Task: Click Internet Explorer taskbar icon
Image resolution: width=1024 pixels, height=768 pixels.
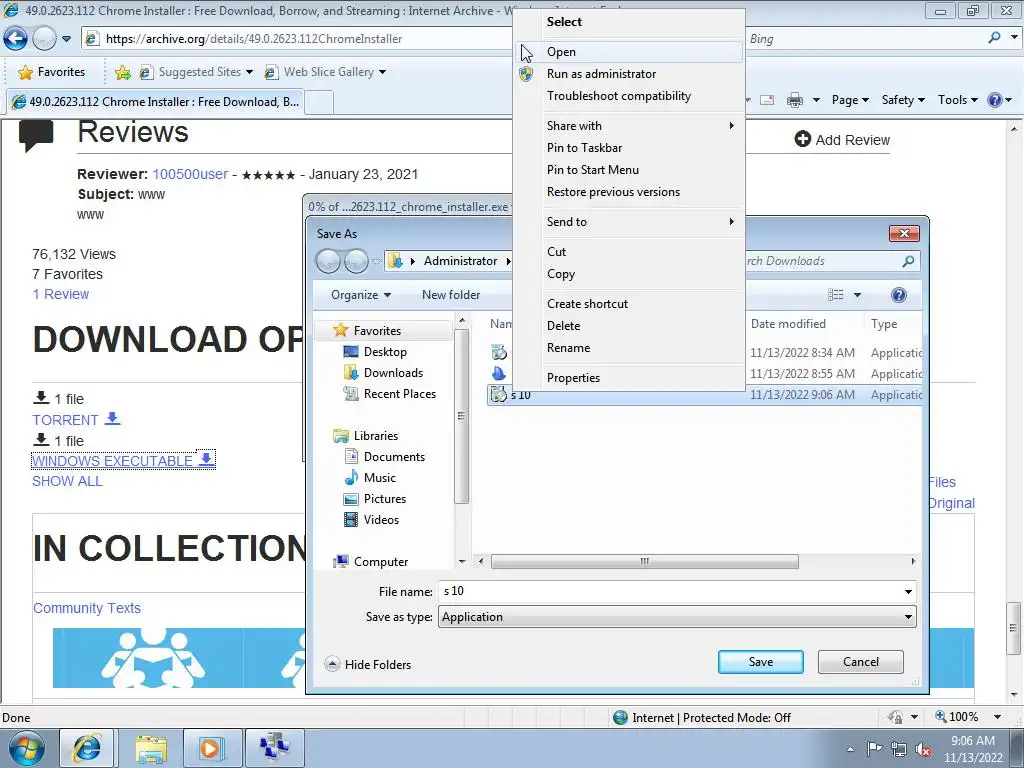Action: (x=87, y=748)
